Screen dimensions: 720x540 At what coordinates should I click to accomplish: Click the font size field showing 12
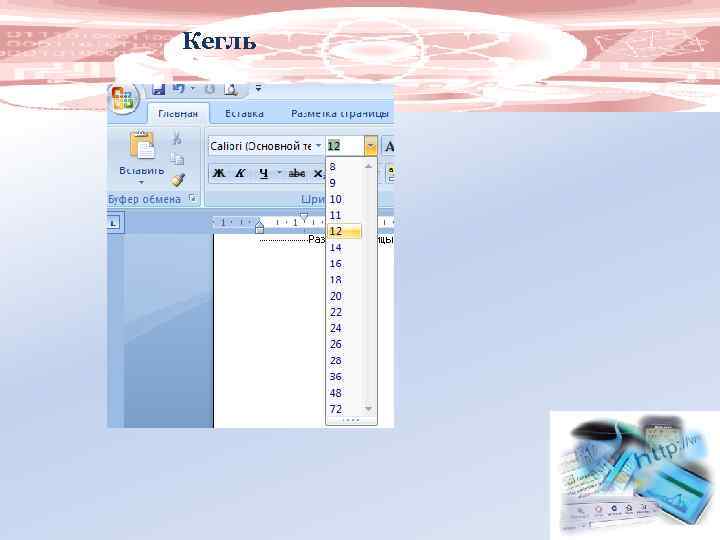(345, 146)
